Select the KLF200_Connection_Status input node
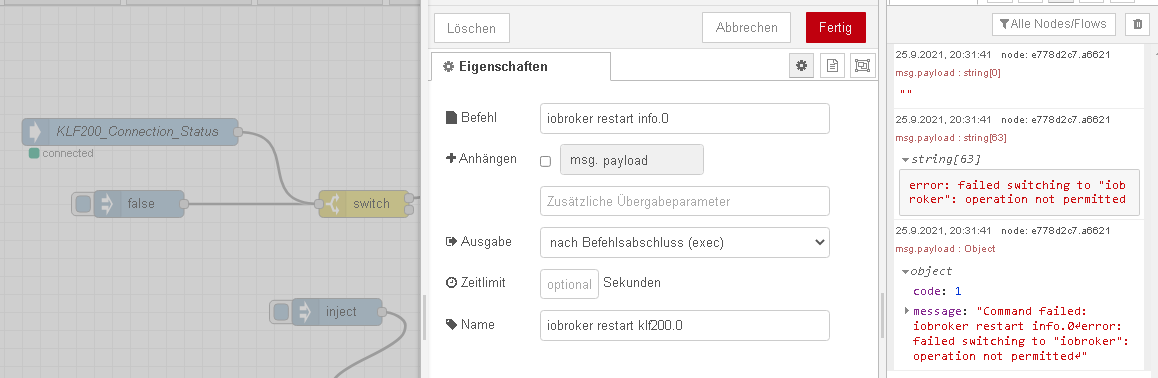 [x=130, y=131]
